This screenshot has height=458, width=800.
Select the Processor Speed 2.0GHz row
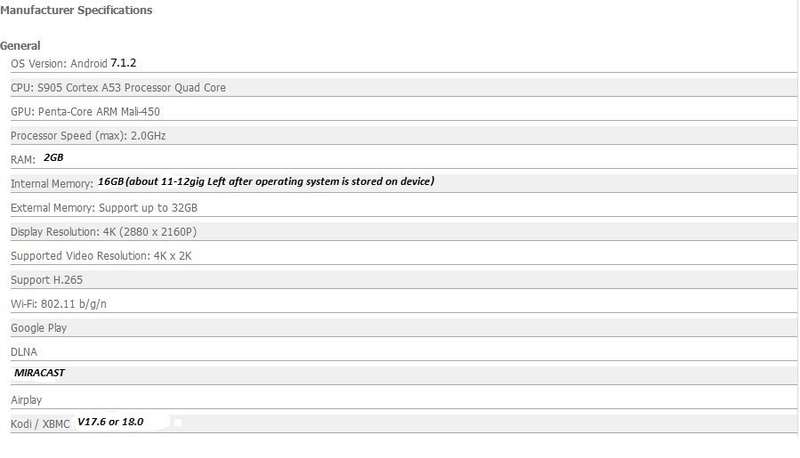pos(404,136)
